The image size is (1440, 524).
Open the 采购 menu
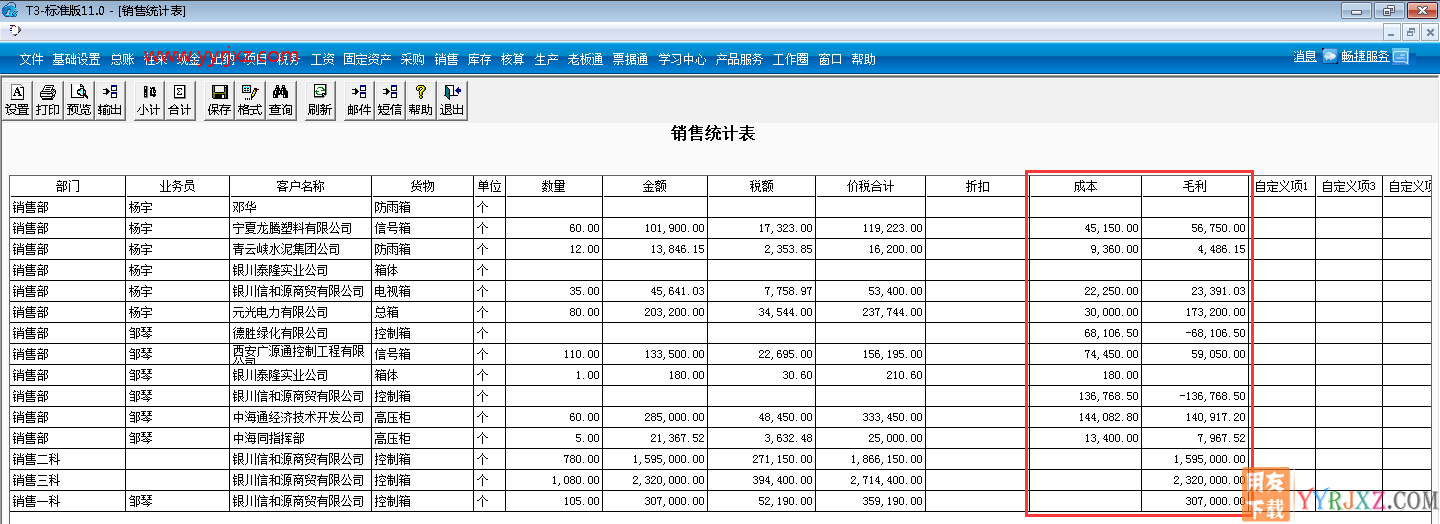pos(412,59)
